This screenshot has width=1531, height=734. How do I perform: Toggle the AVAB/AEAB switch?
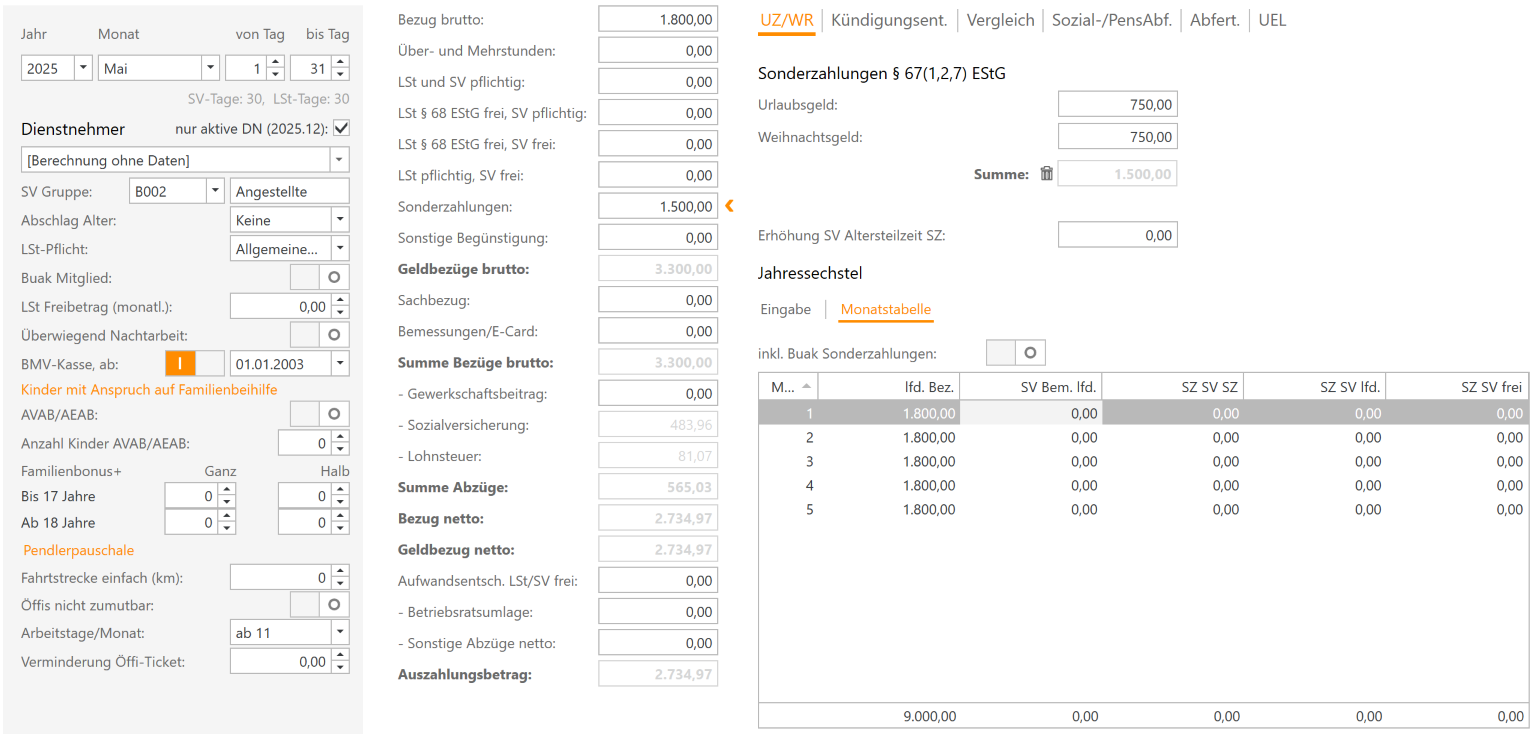(x=333, y=412)
